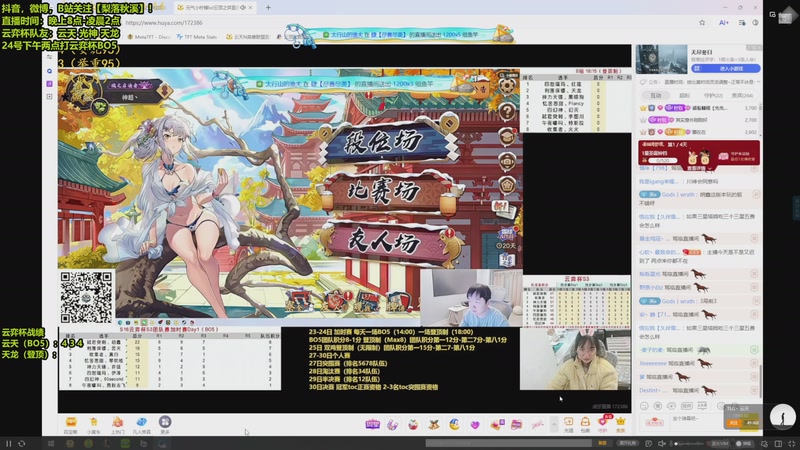Image resolution: width=800 pixels, height=450 pixels.
Task: Select the purple heart gift icon
Action: click(475, 424)
